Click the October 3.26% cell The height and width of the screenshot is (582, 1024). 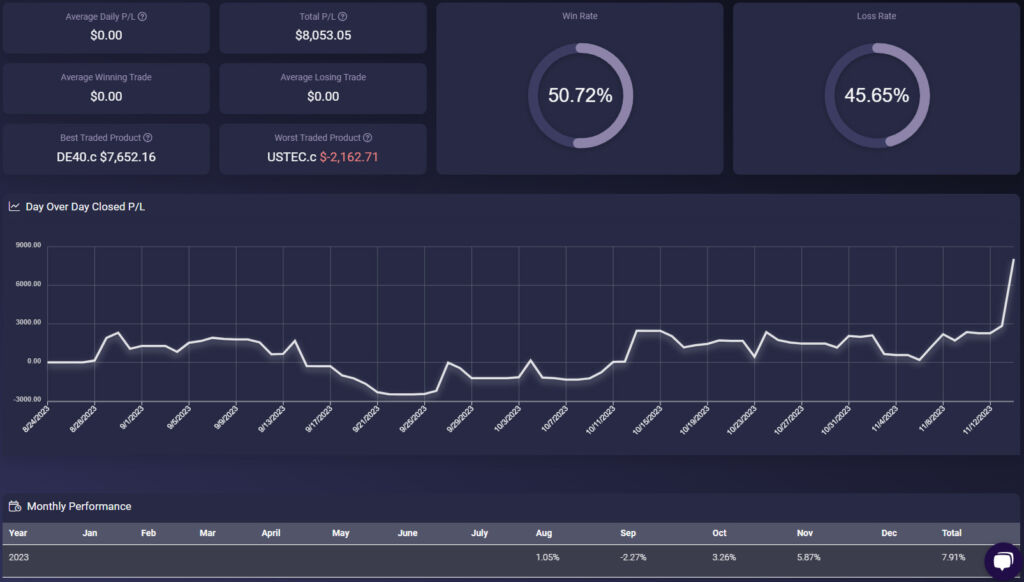tap(724, 557)
